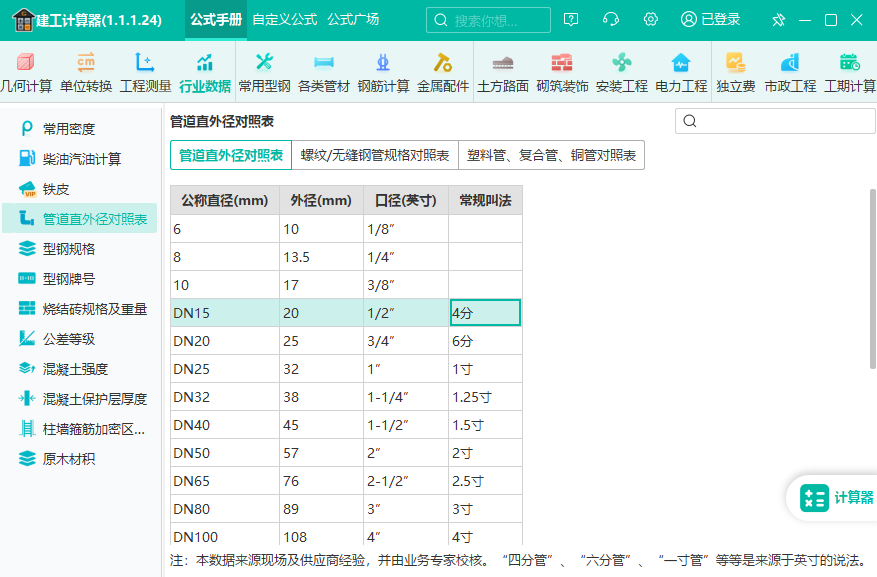This screenshot has width=877, height=577.
Task: Open customer service headset icon
Action: 611,20
